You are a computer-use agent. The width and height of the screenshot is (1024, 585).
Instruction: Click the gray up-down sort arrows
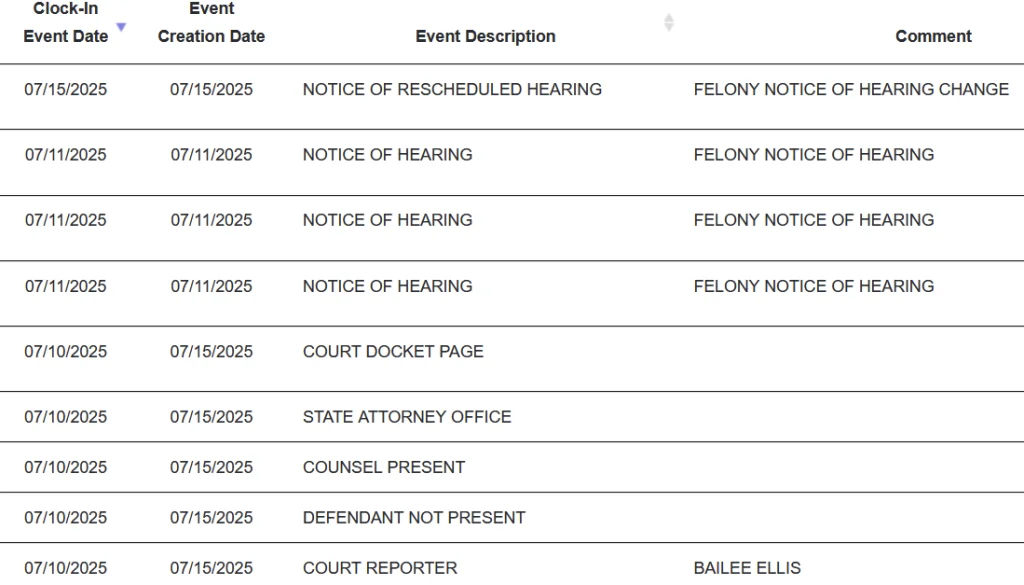(669, 22)
